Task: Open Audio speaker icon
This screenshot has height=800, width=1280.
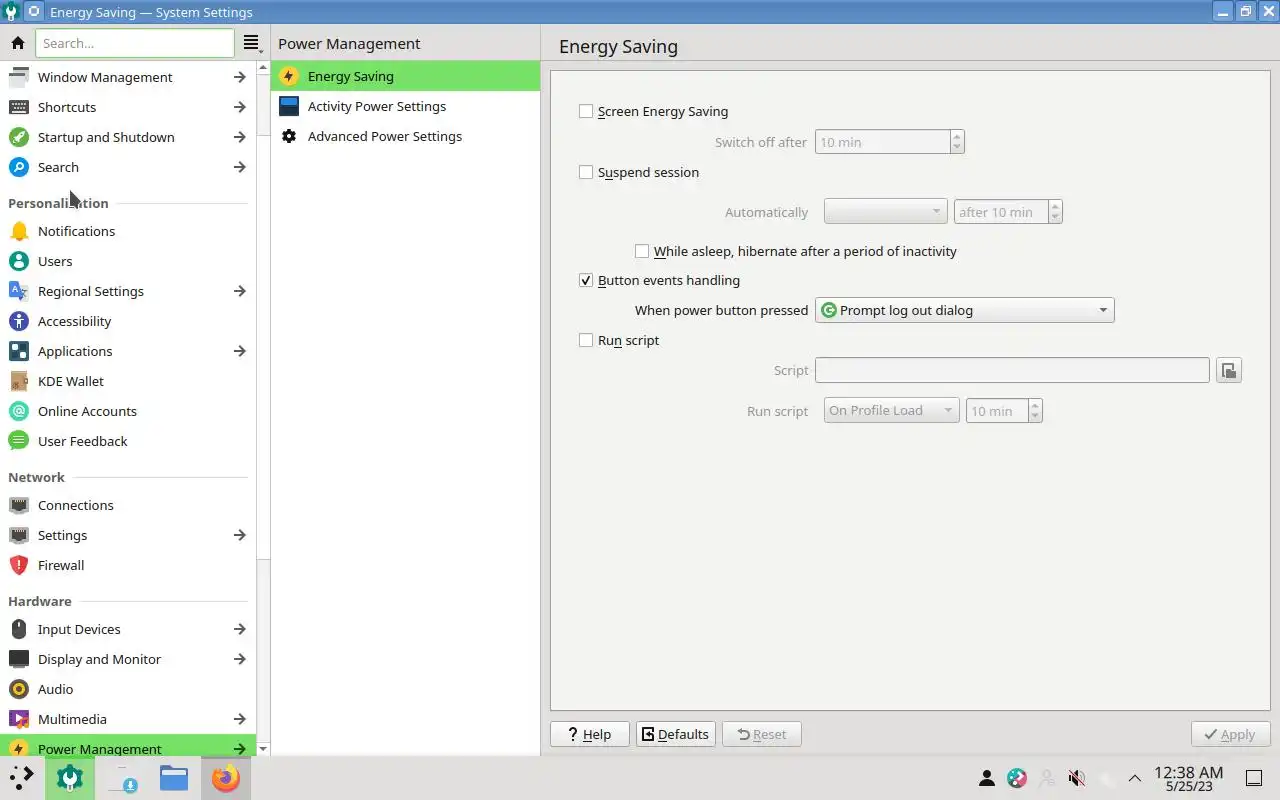Action: [19, 689]
